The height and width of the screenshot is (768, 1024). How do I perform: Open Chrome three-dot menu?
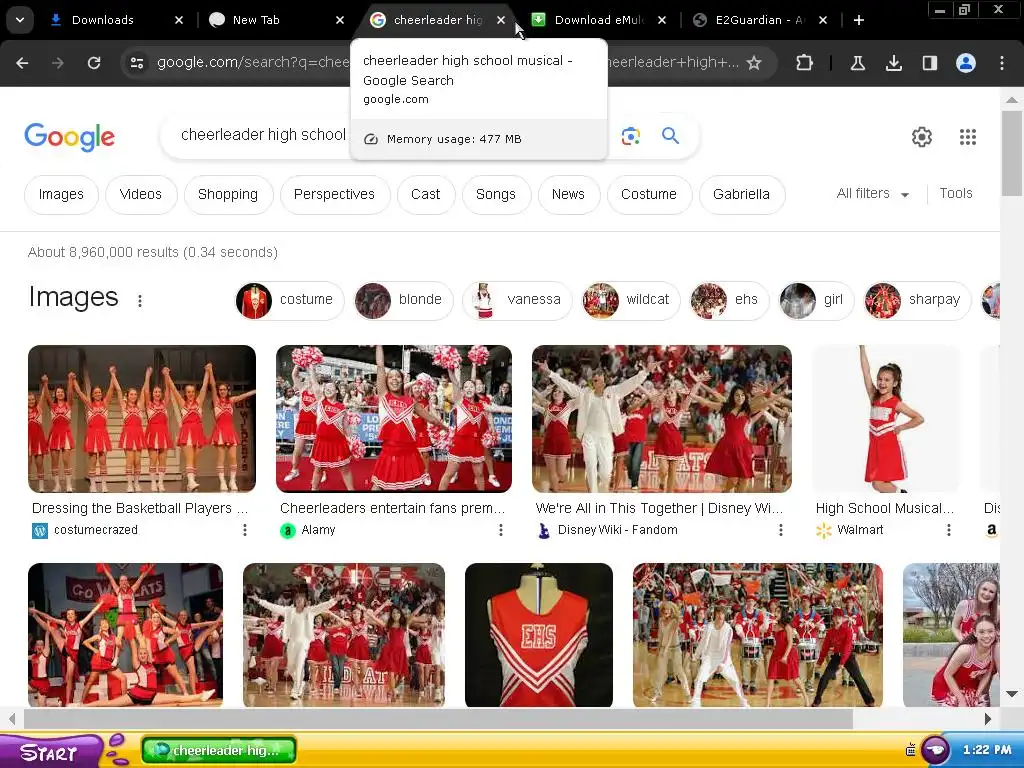click(1002, 63)
